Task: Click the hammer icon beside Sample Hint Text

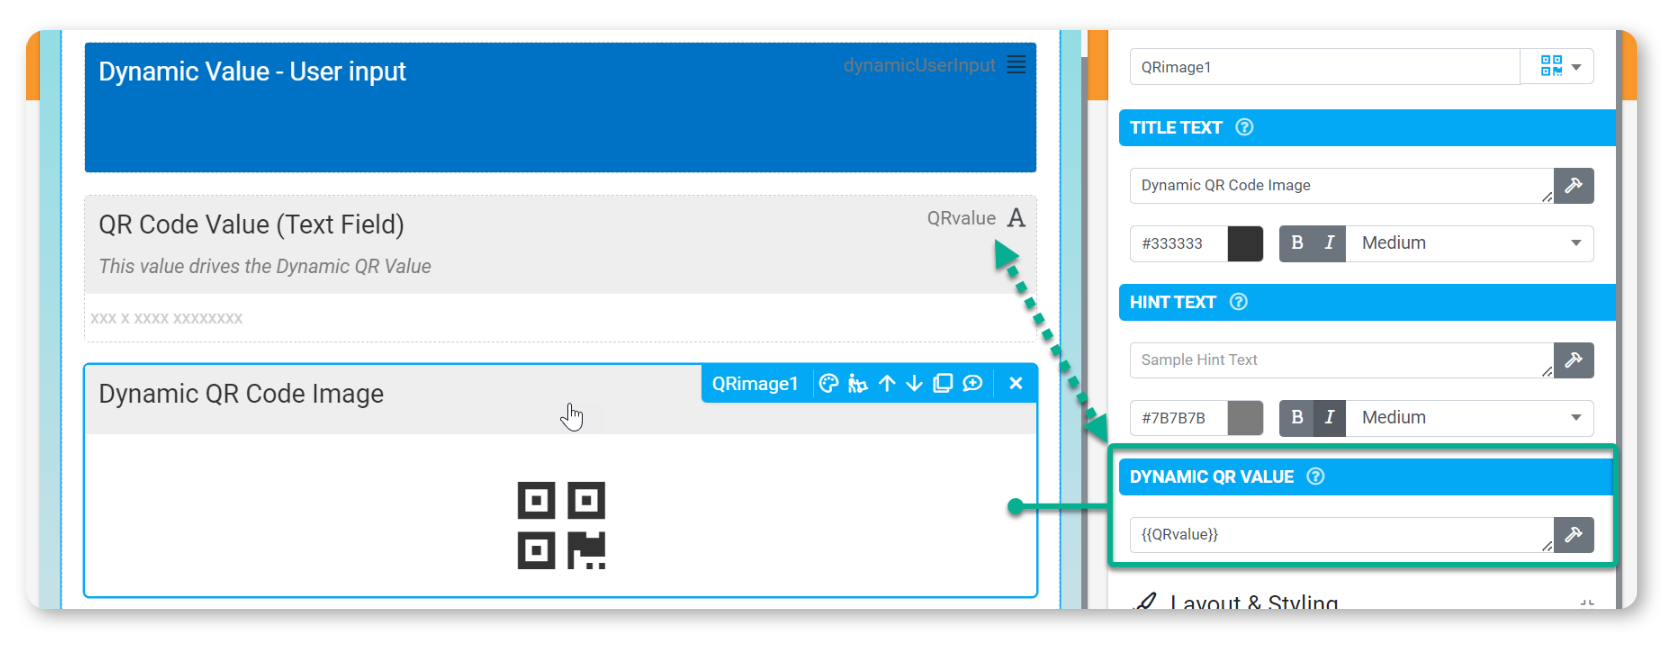Action: click(1574, 360)
